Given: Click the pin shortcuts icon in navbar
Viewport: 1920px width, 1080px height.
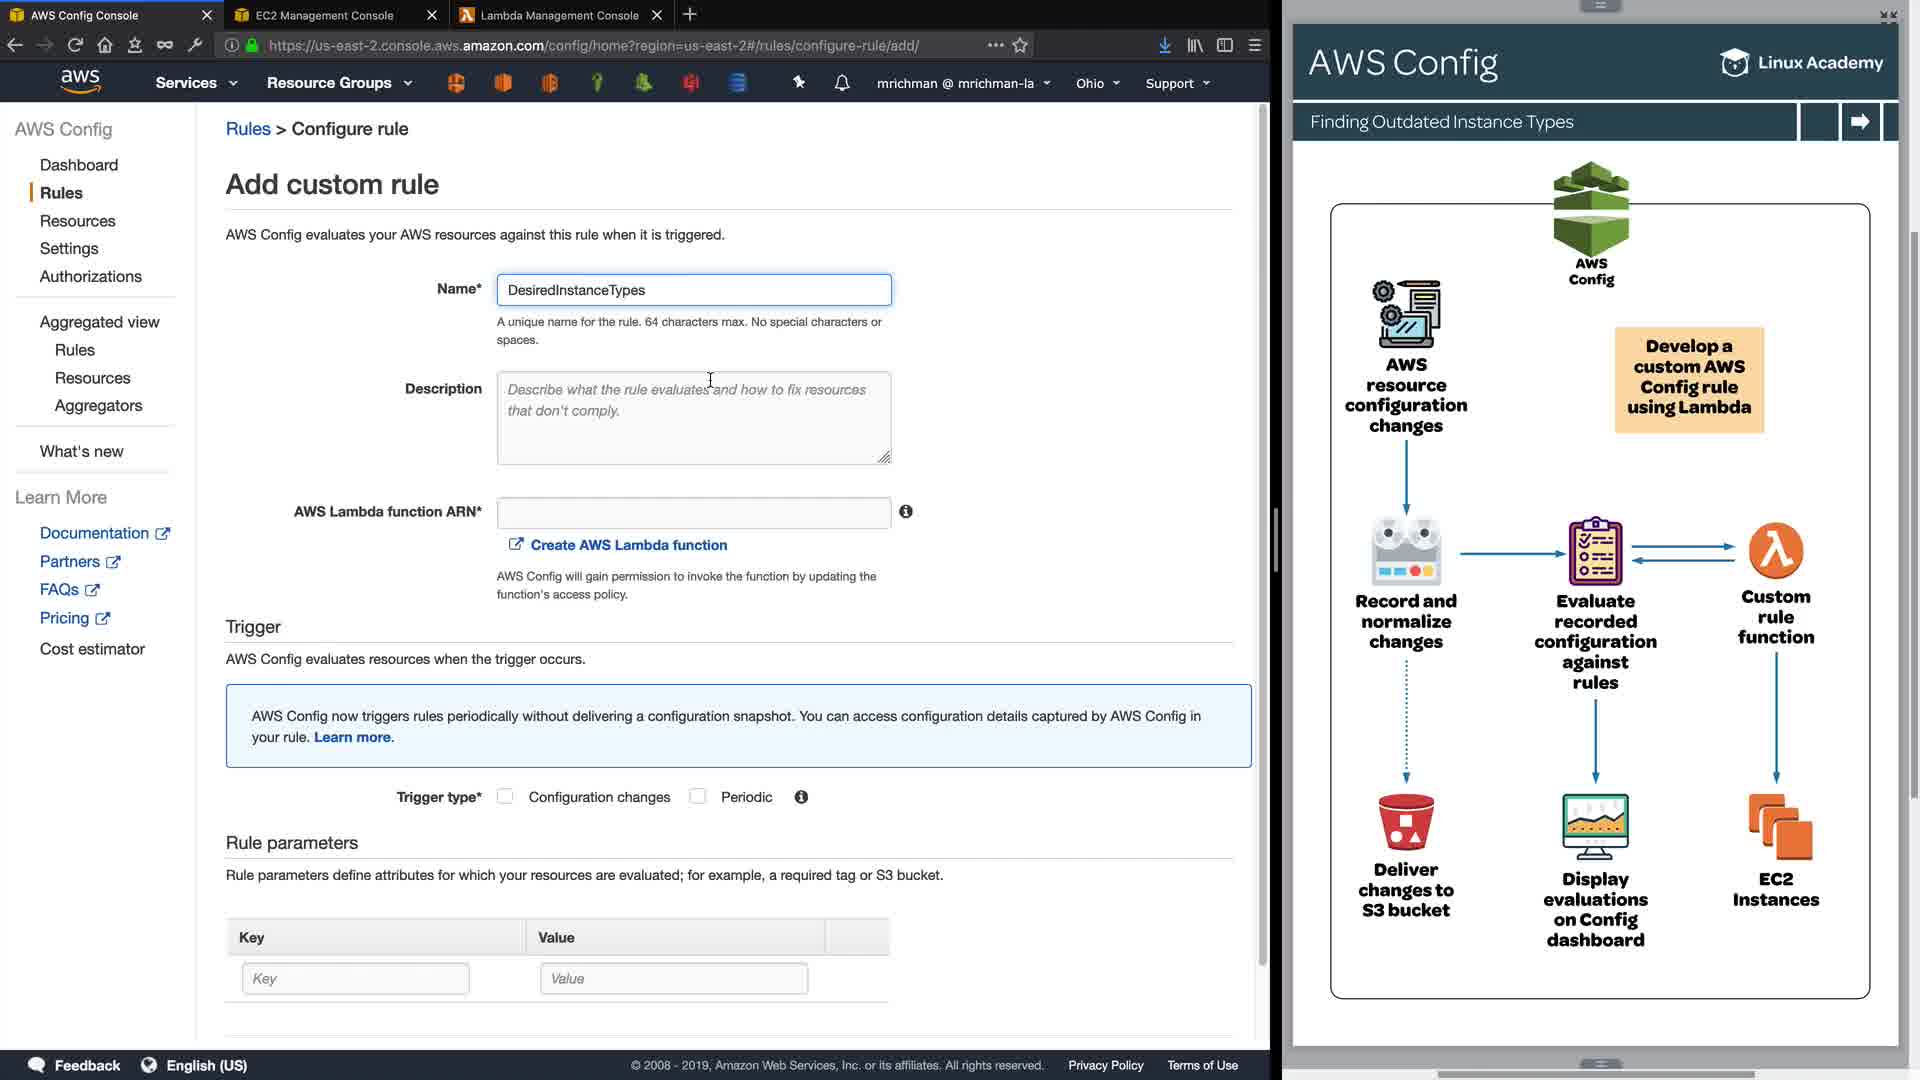Looking at the screenshot, I should pos(798,83).
